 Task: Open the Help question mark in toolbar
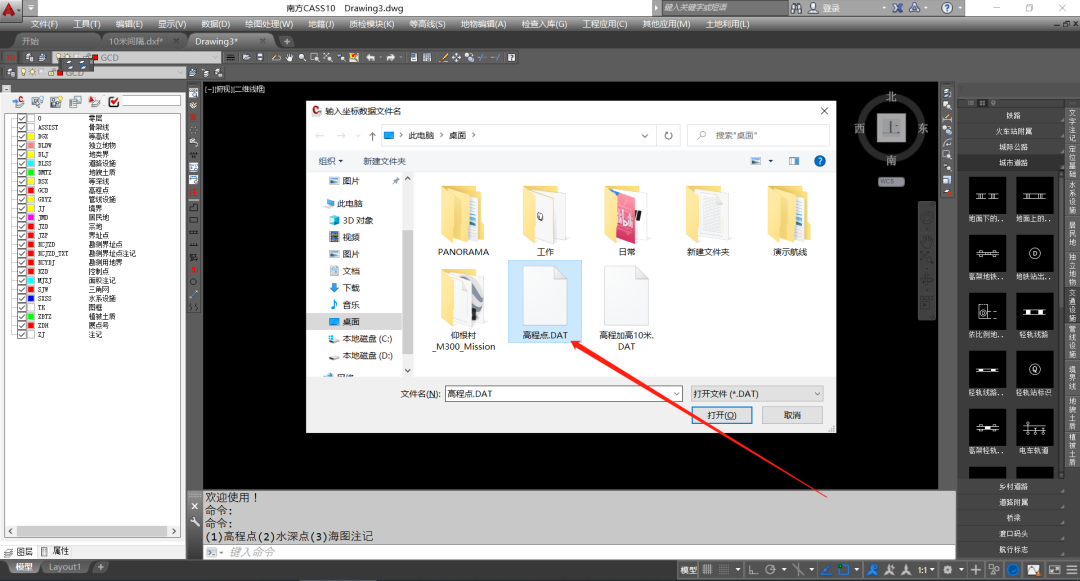512,58
